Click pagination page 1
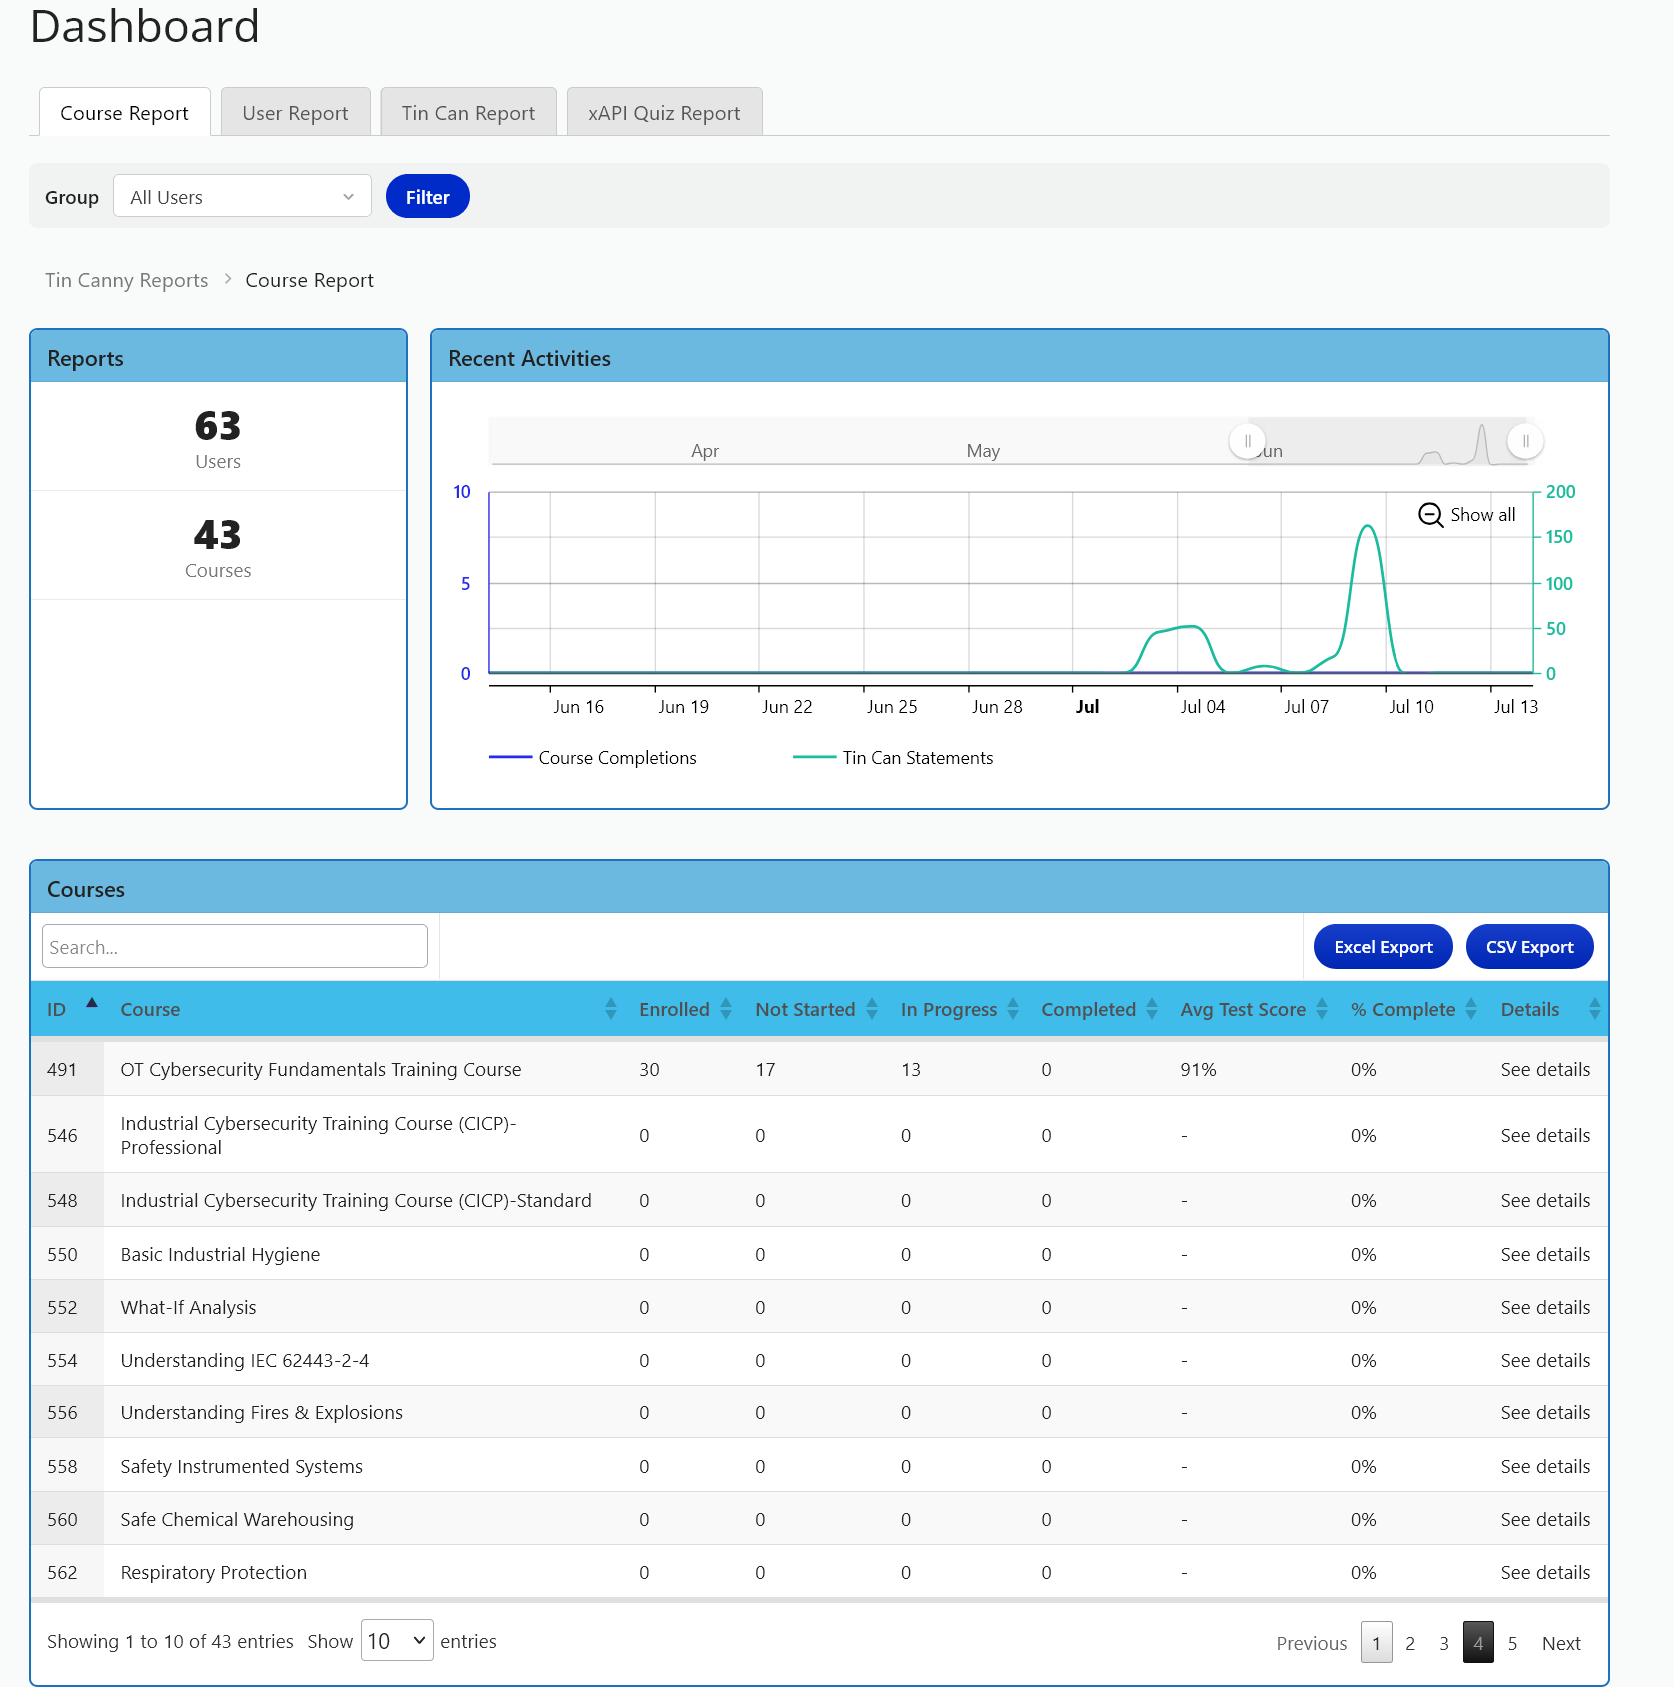Screen dimensions: 1674x1689 (x=1376, y=1643)
